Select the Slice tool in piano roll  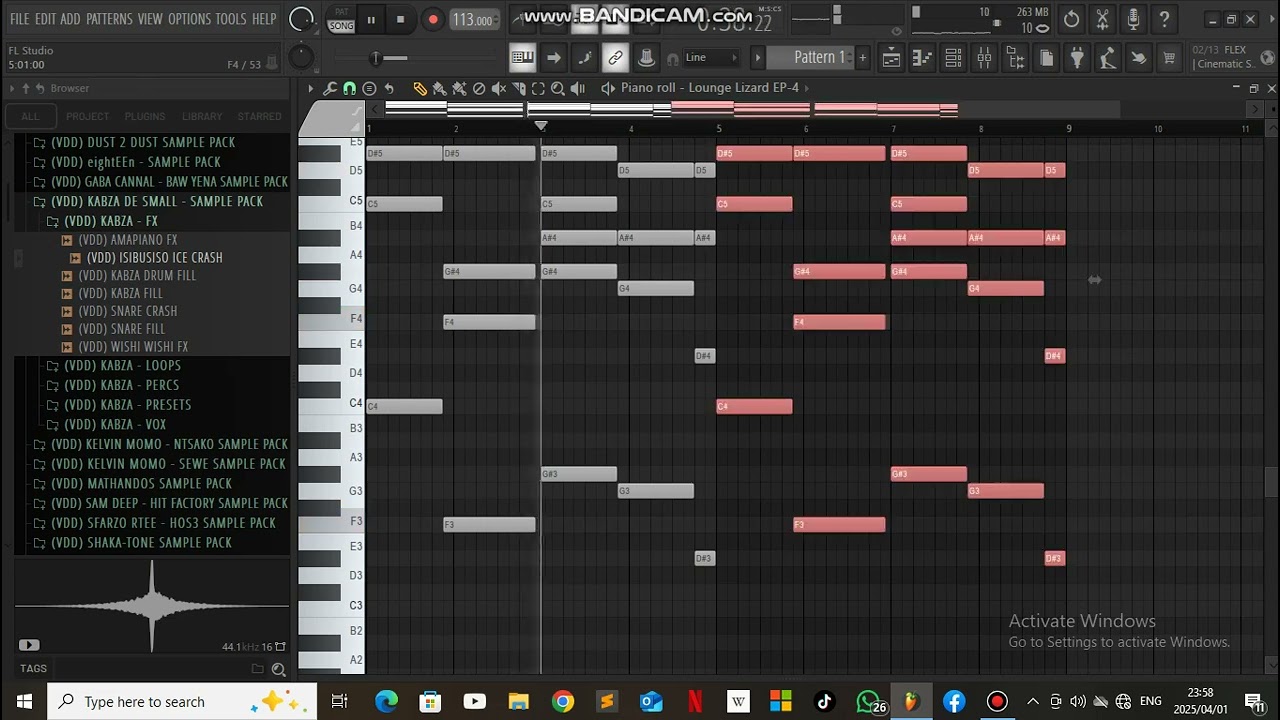coord(518,89)
